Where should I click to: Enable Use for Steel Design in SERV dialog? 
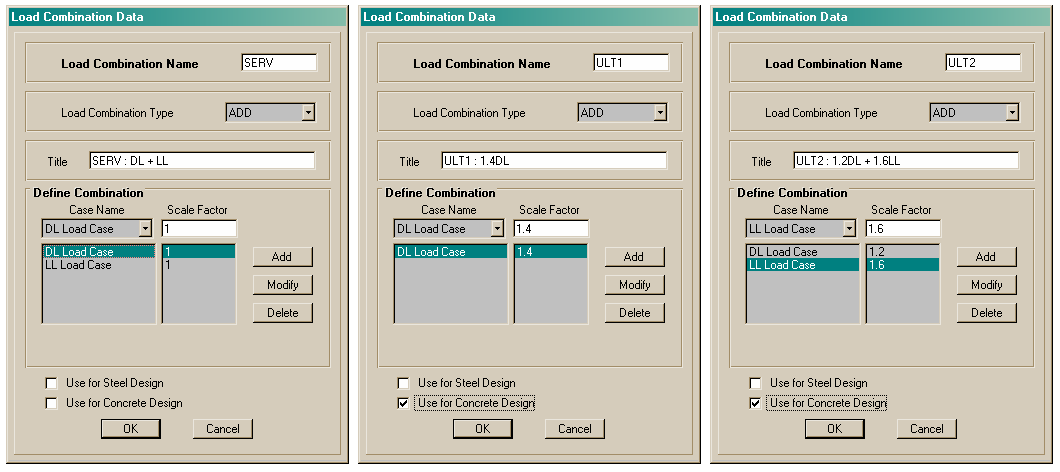point(51,383)
